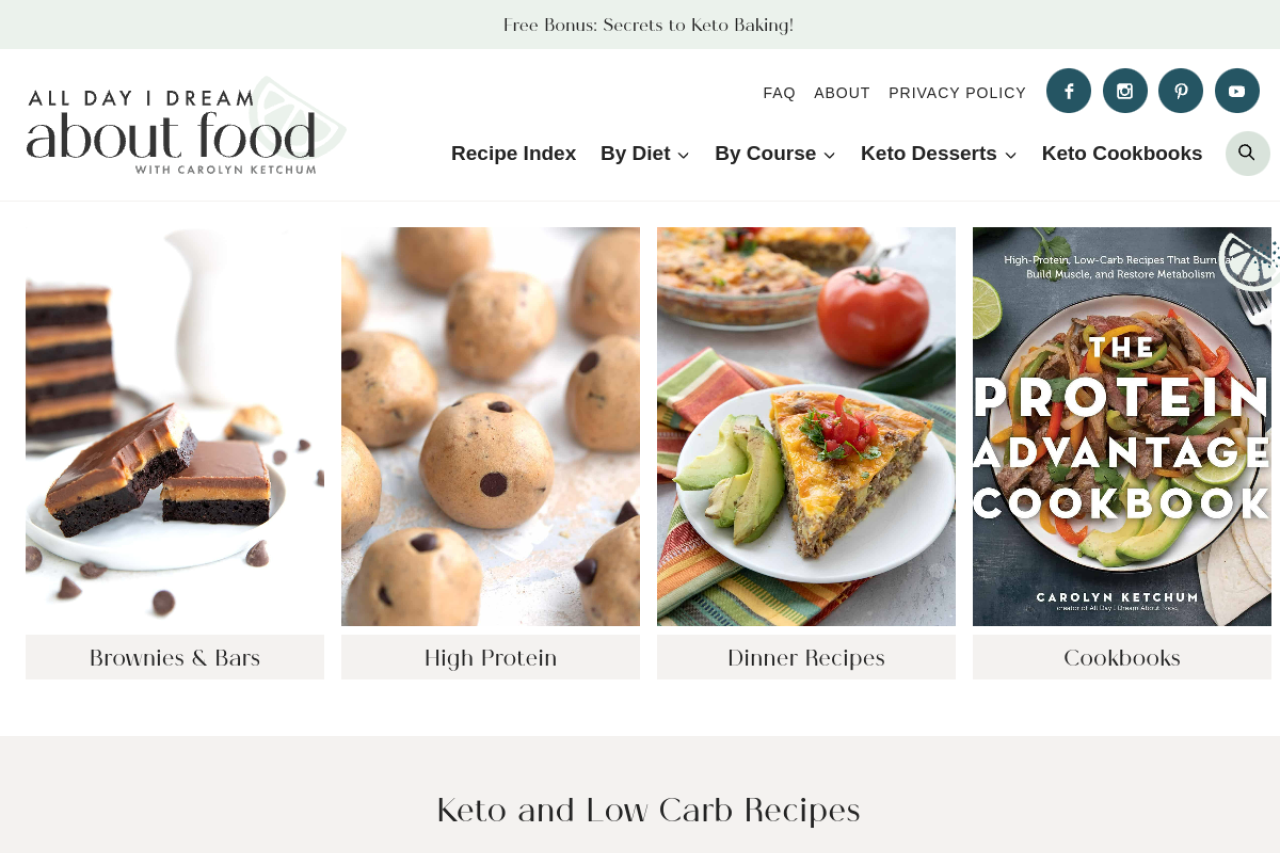Image resolution: width=1280 pixels, height=853 pixels.
Task: Select the Brownies & Bars category button
Action: click(175, 657)
